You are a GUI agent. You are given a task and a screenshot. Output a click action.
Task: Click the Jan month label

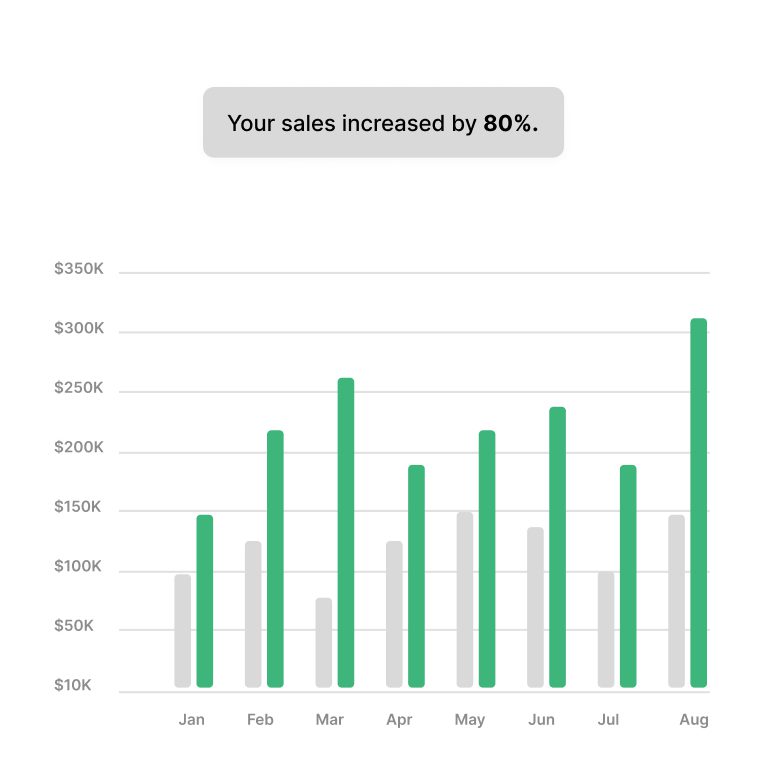click(191, 720)
